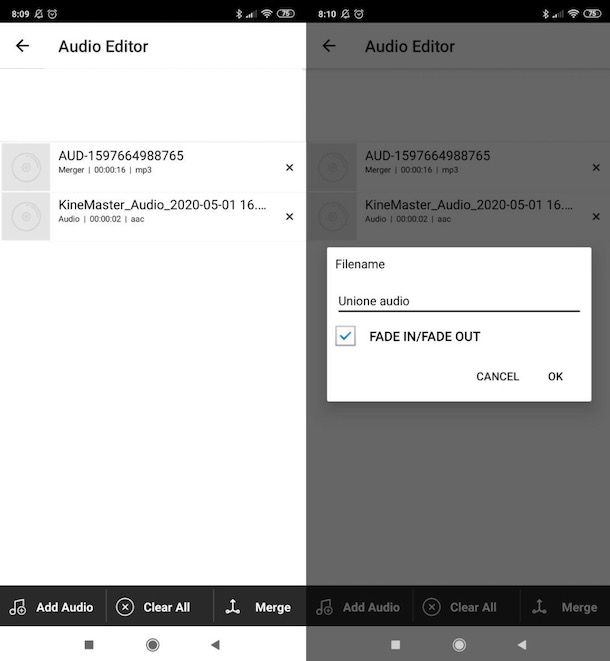Tap the Bluetooth icon in right status bar
This screenshot has width=610, height=661.
(546, 14)
